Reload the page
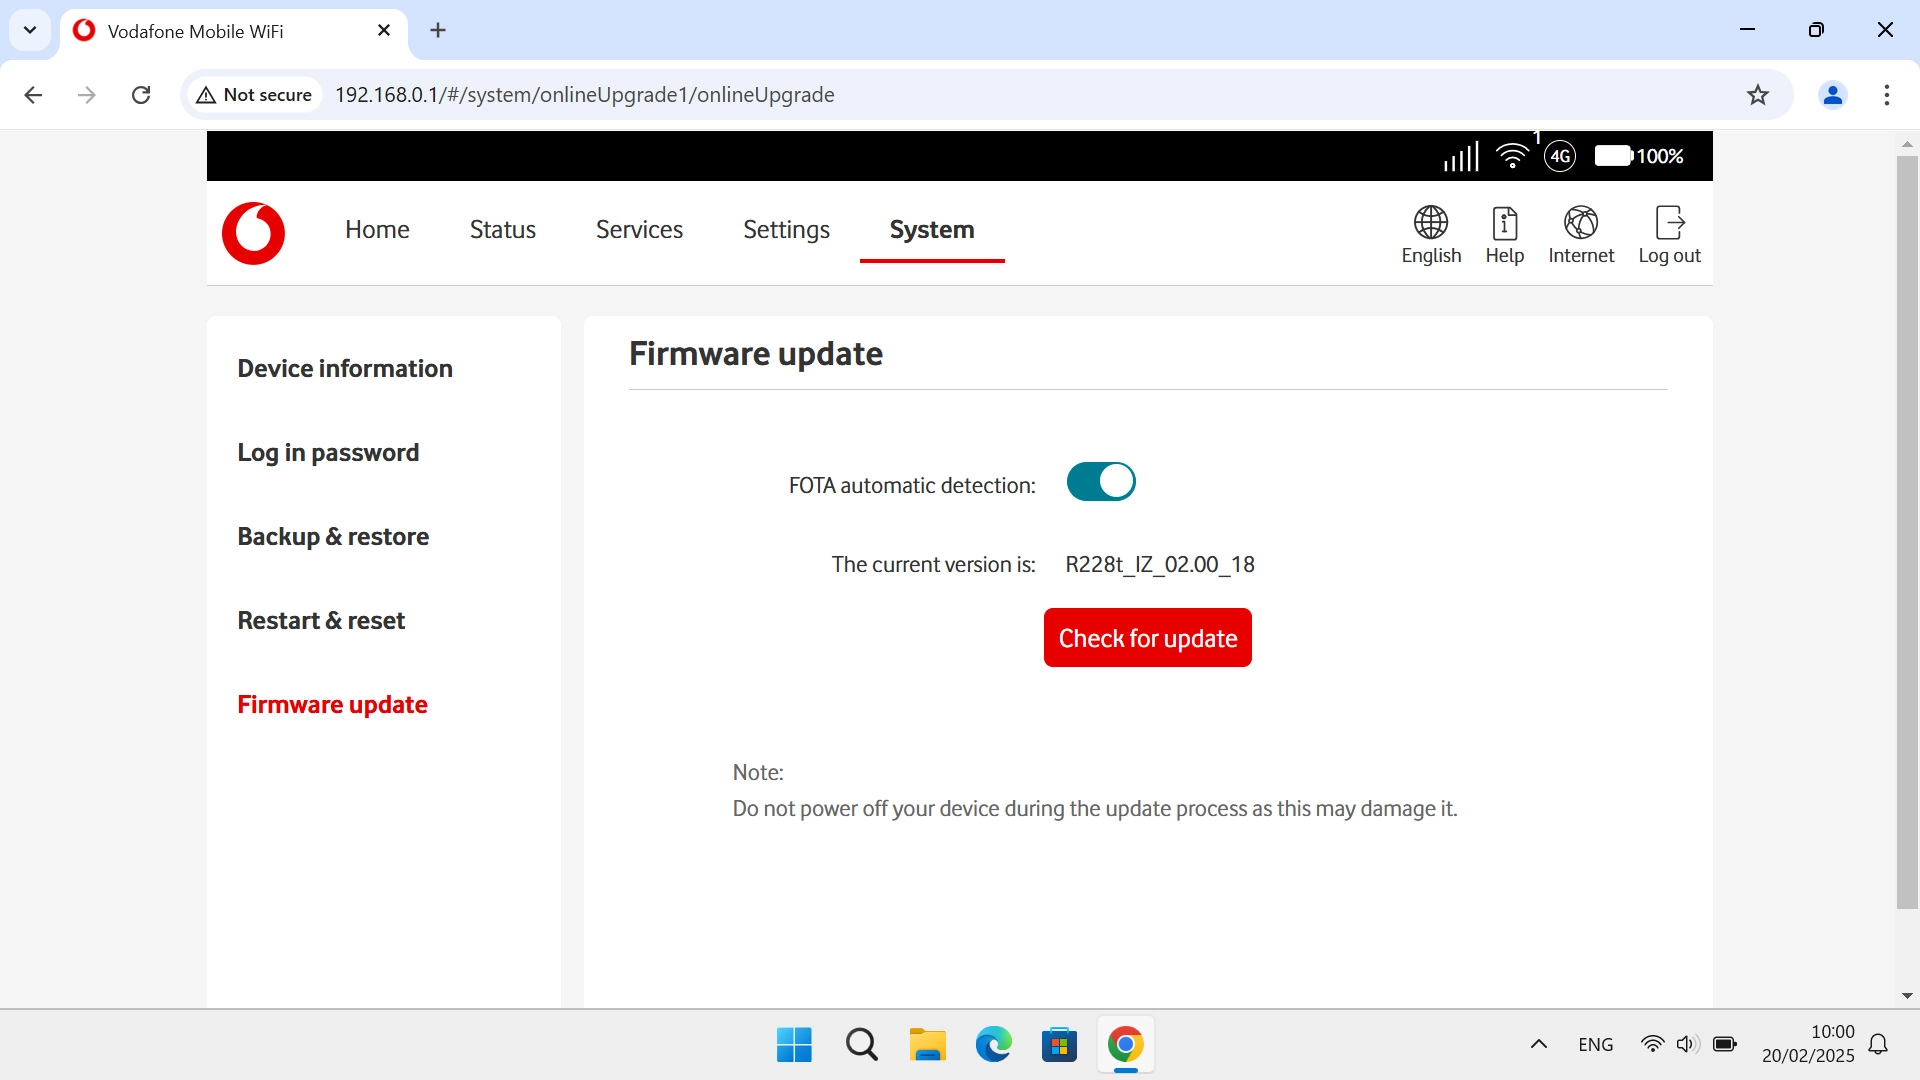Screen dimensions: 1920x1080 coord(141,95)
